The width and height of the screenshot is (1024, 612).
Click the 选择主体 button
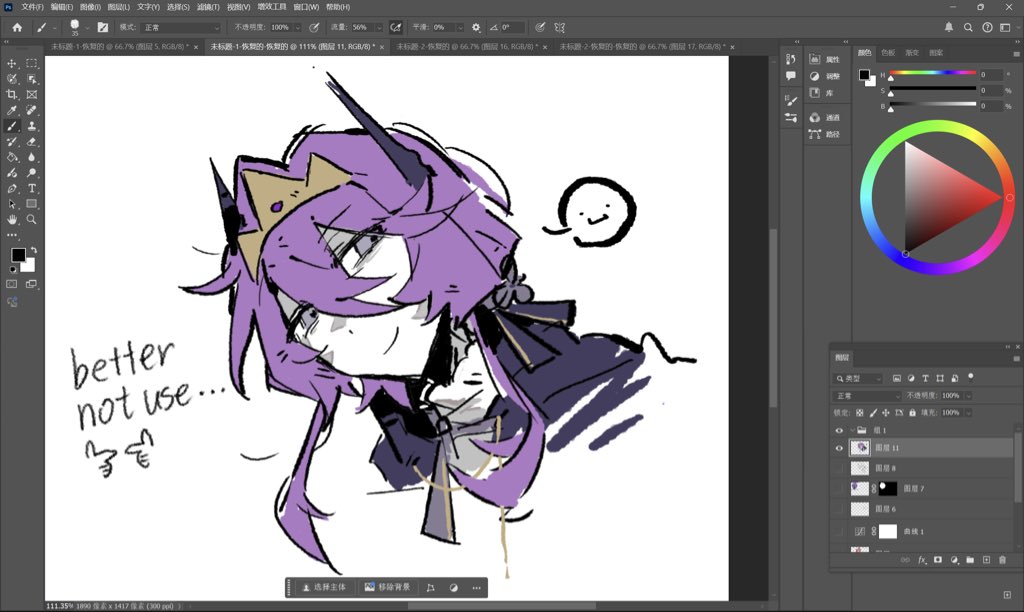pyautogui.click(x=324, y=587)
